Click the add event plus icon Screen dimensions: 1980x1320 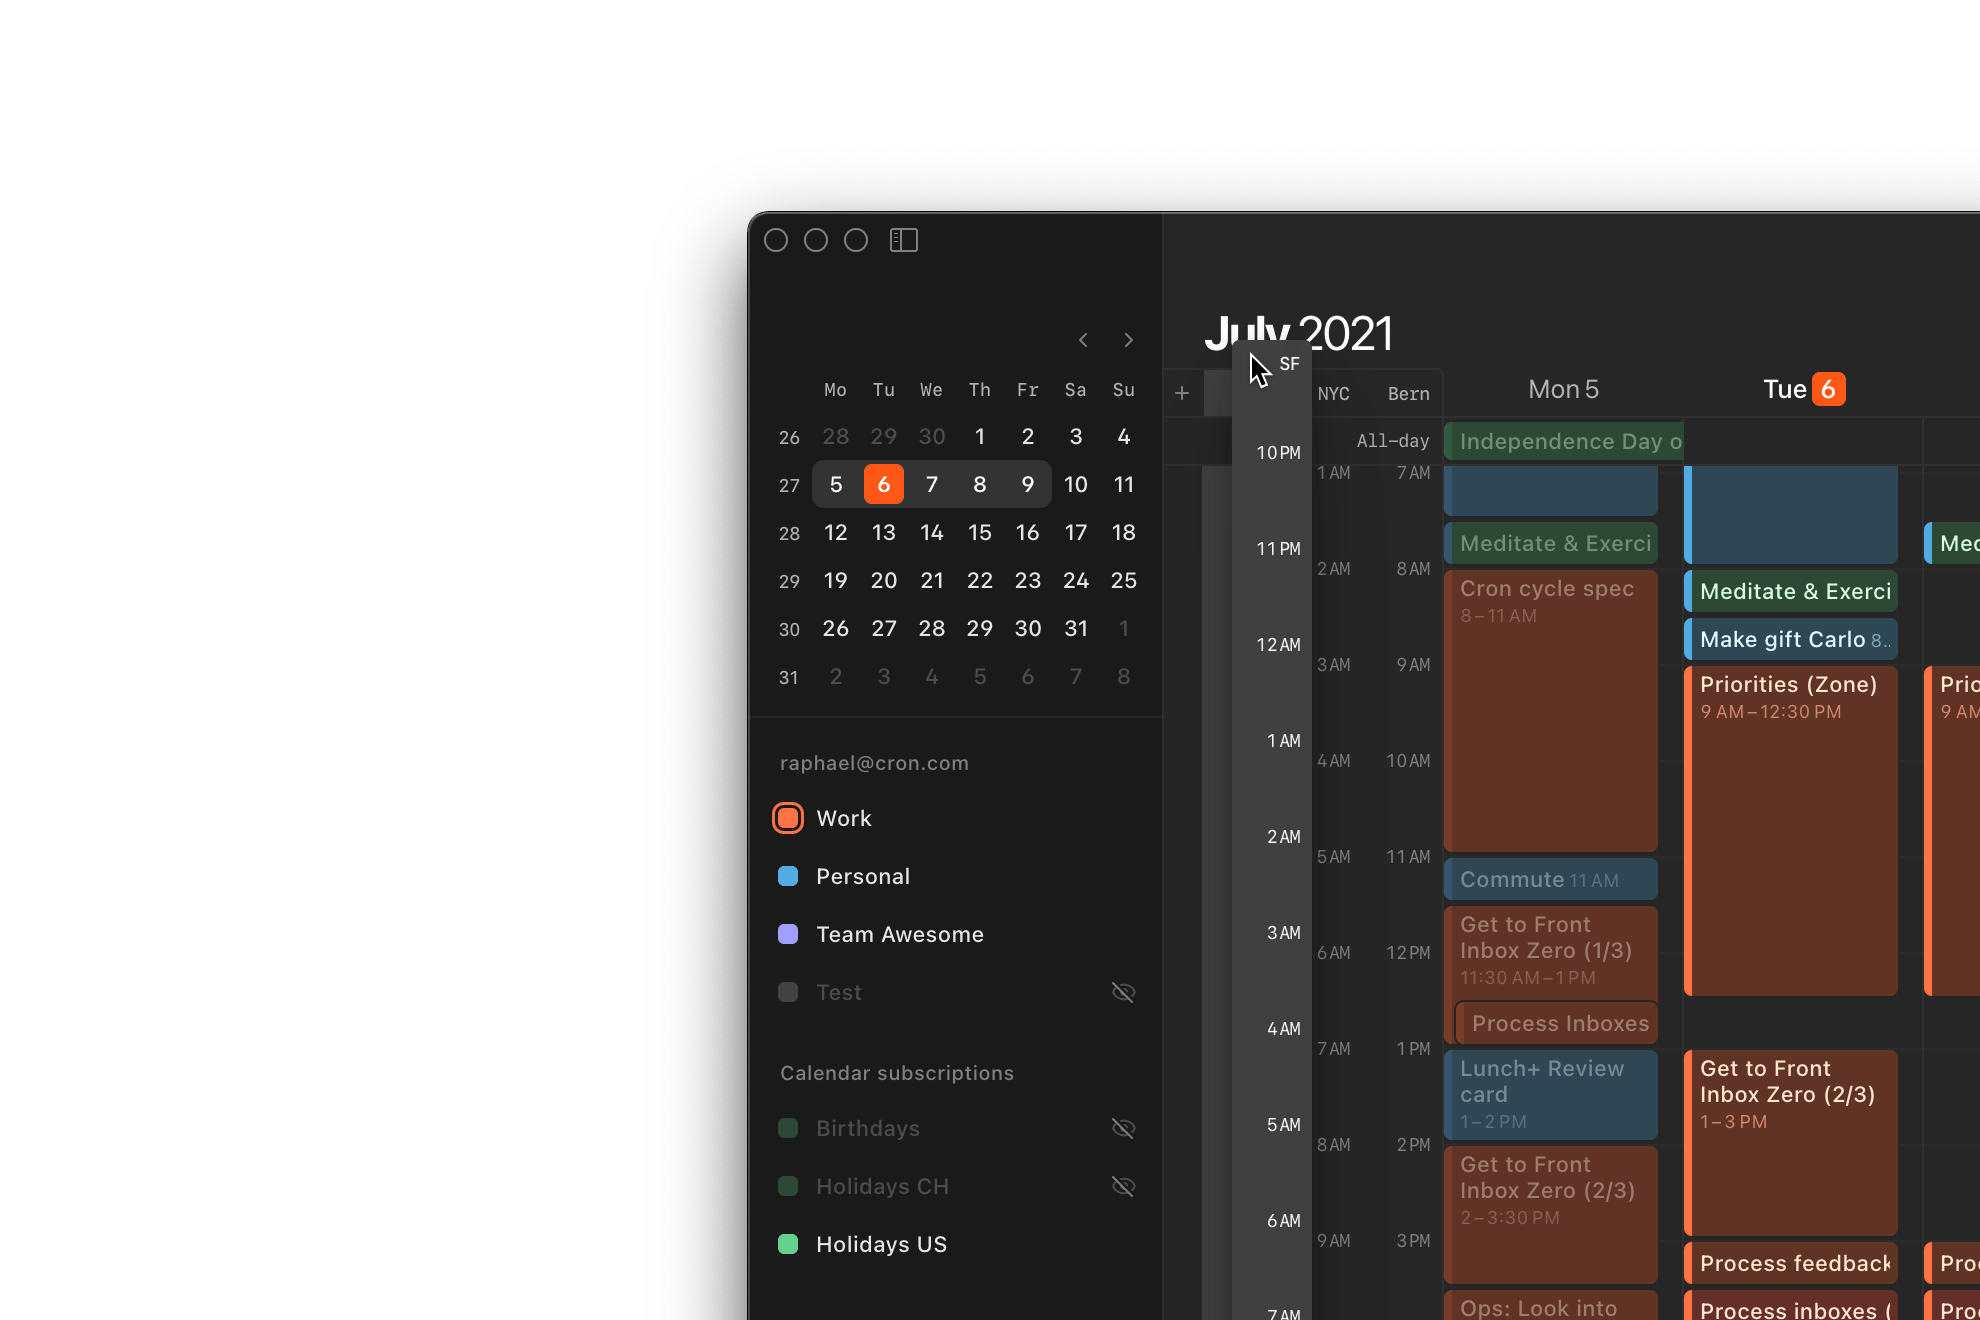1182,392
